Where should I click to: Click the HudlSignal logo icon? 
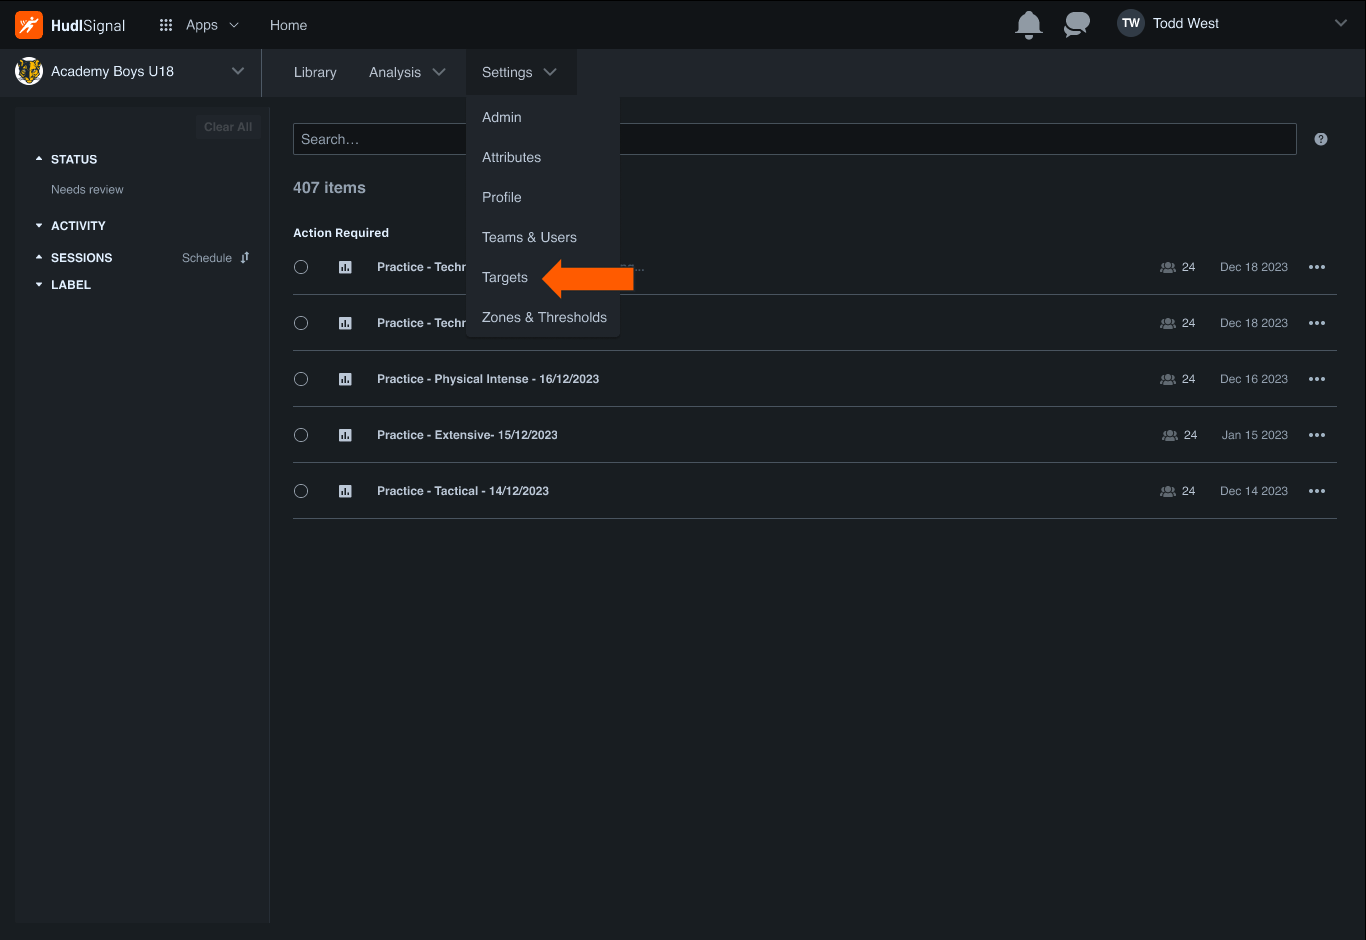coord(29,25)
